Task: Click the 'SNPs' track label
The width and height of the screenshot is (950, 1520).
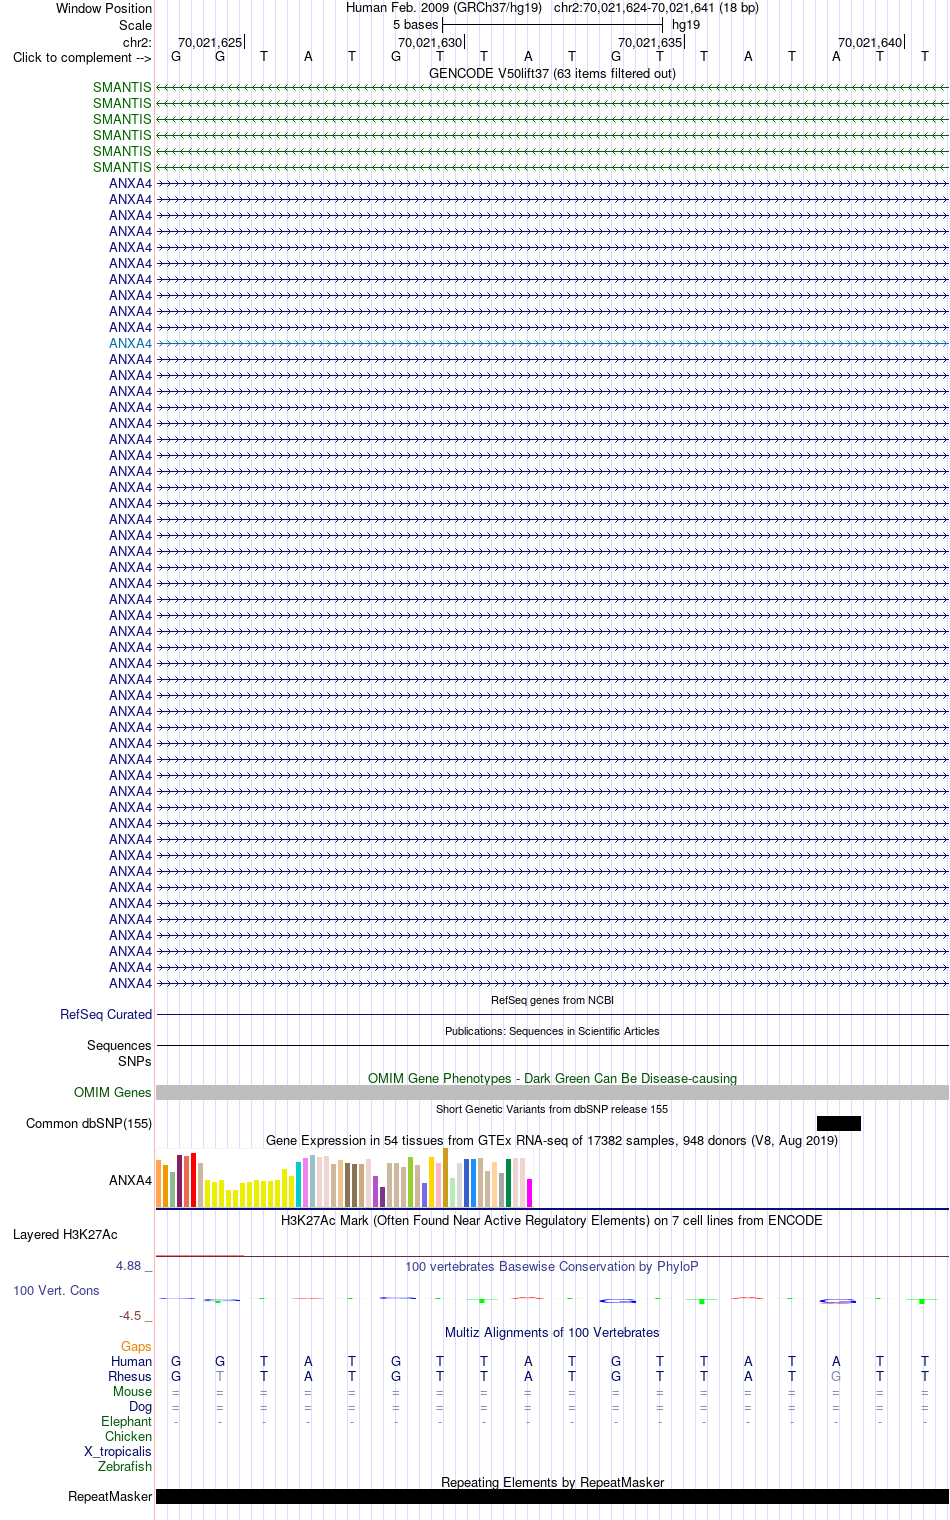Action: tap(135, 1061)
